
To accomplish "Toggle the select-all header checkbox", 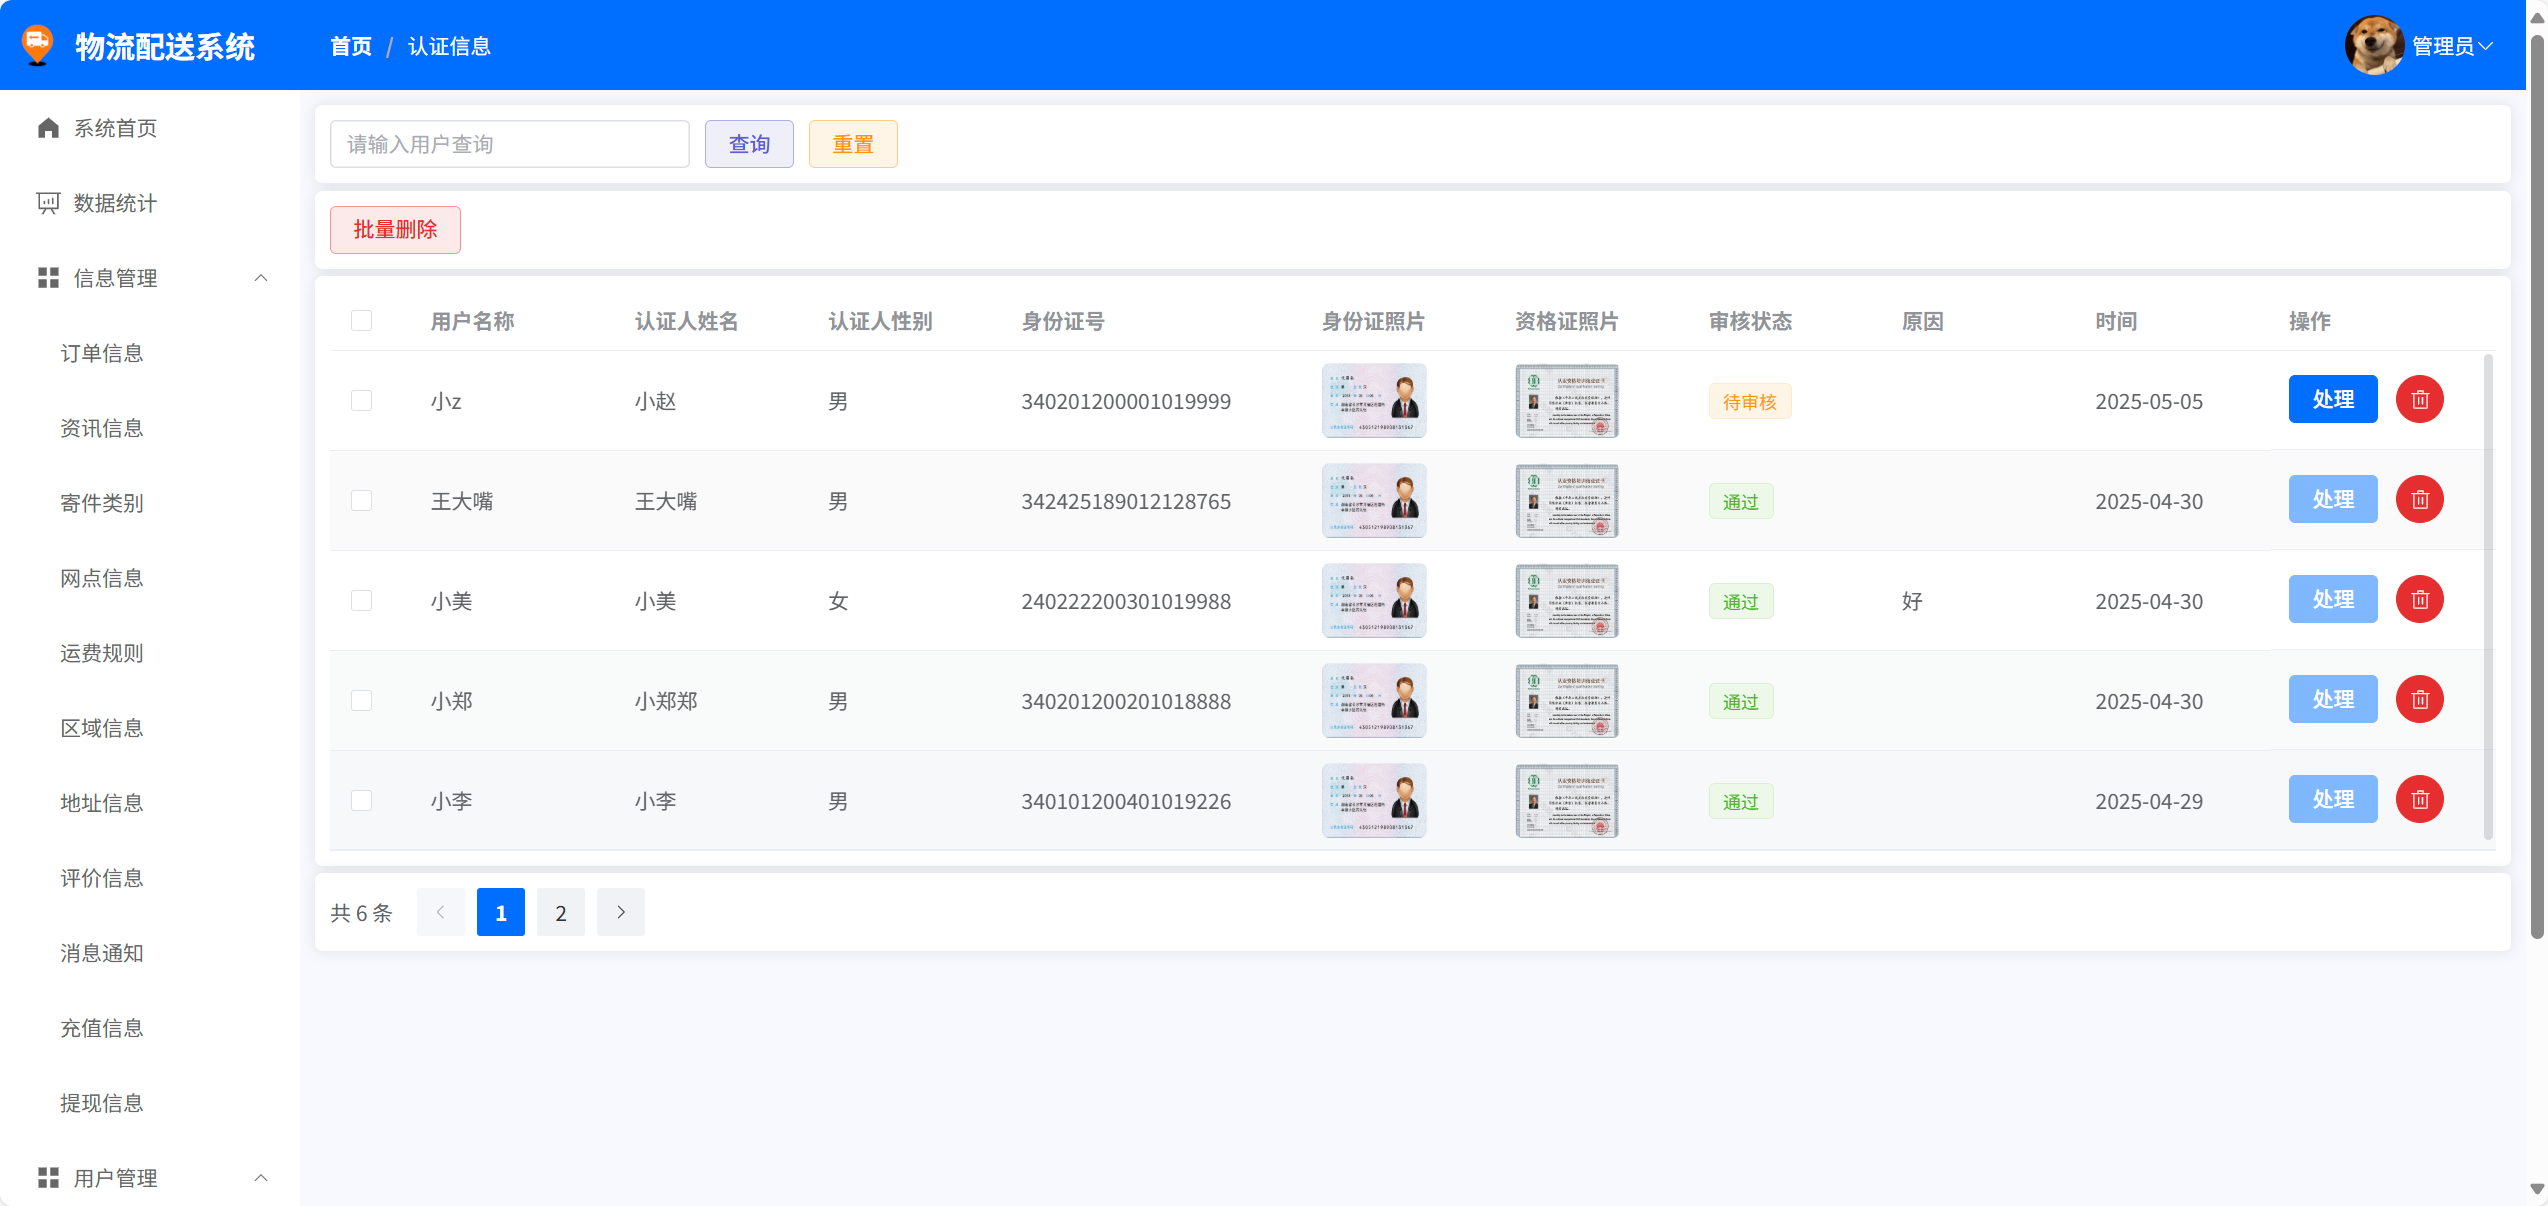I will point(361,321).
